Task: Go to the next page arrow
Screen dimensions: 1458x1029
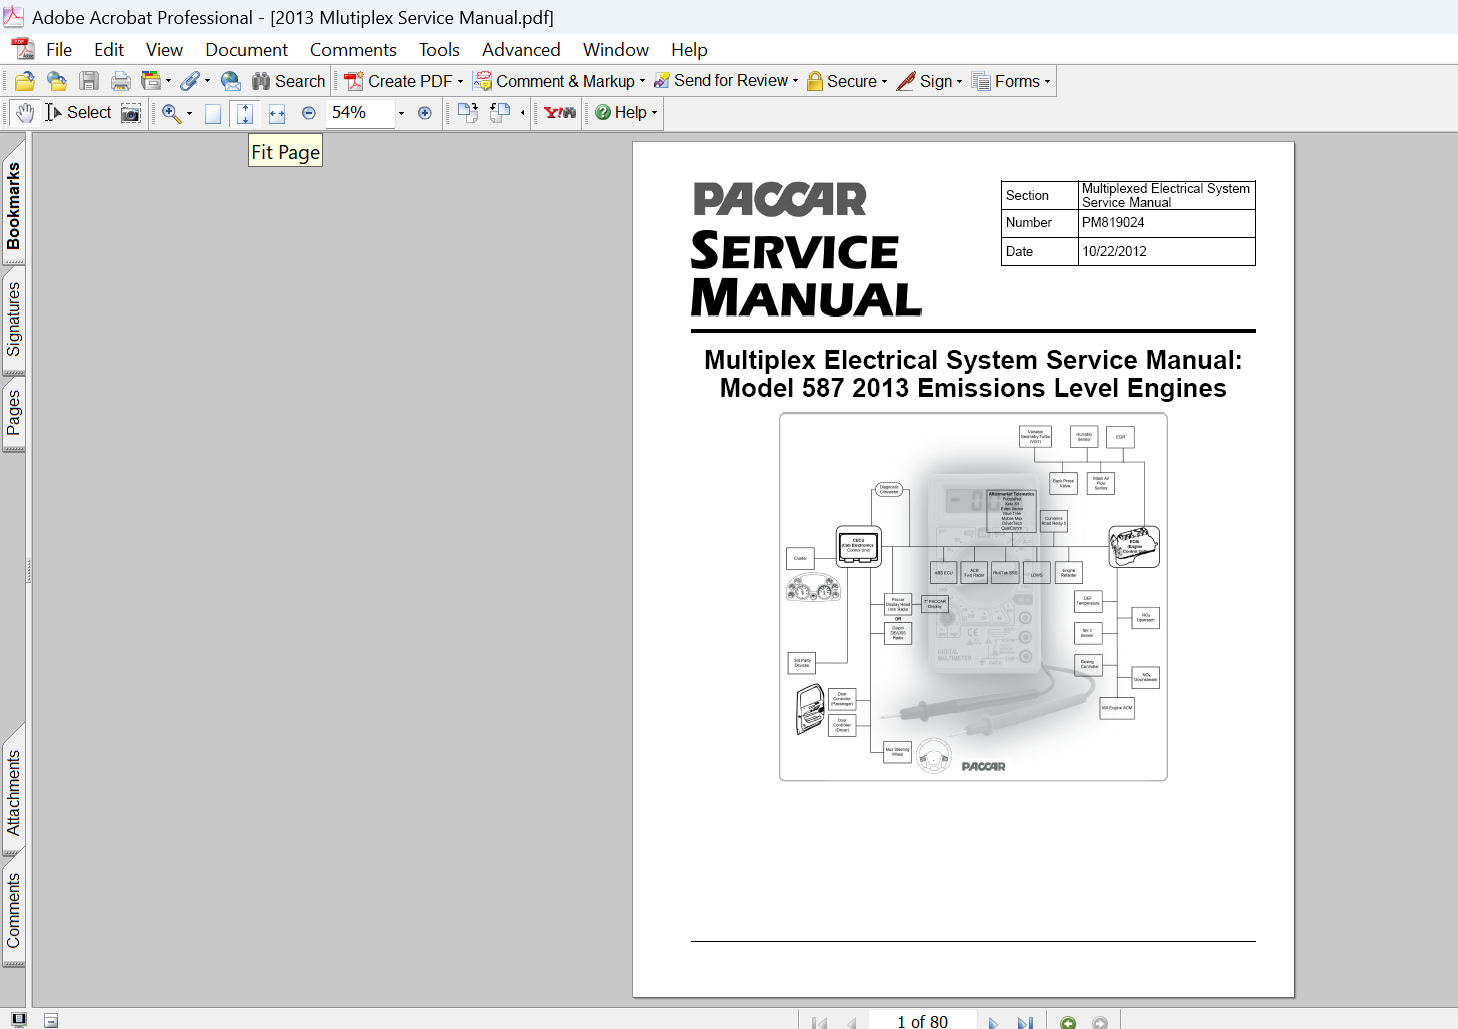Action: (x=993, y=1022)
